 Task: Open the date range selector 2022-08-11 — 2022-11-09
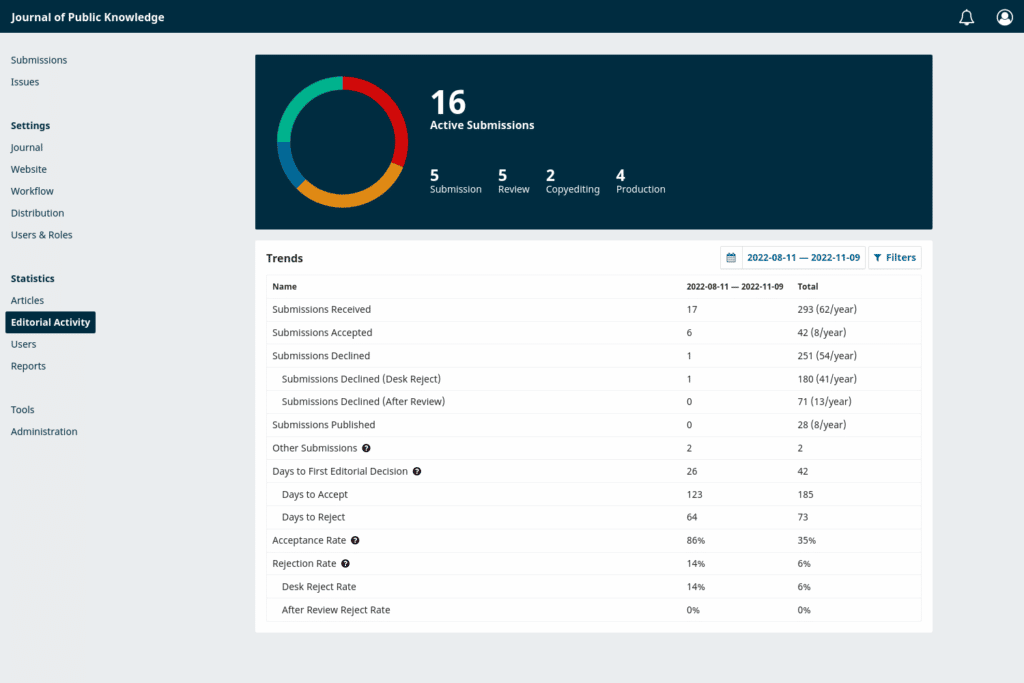click(802, 257)
